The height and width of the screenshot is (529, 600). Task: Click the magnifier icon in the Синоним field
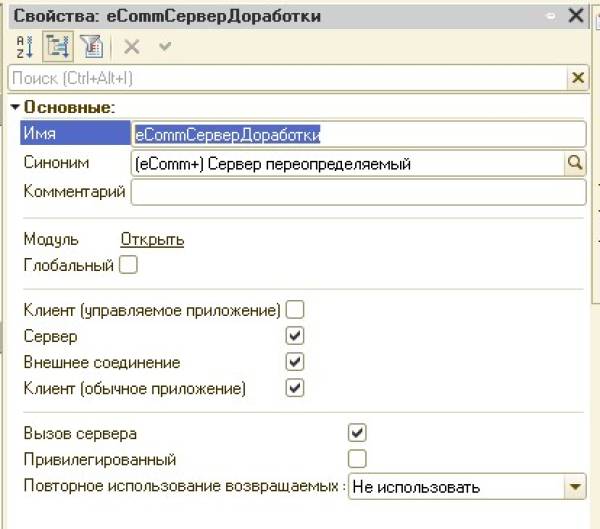[x=576, y=162]
